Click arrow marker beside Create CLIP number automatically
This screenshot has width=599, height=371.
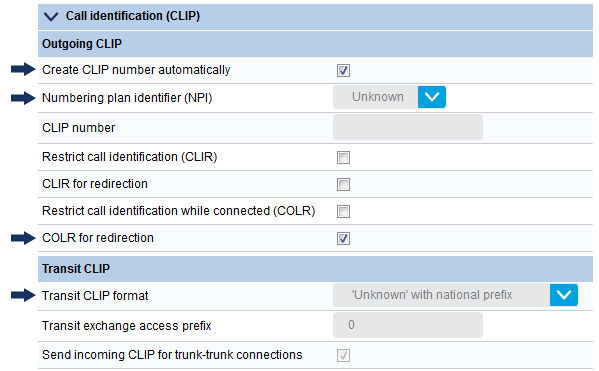pos(23,69)
